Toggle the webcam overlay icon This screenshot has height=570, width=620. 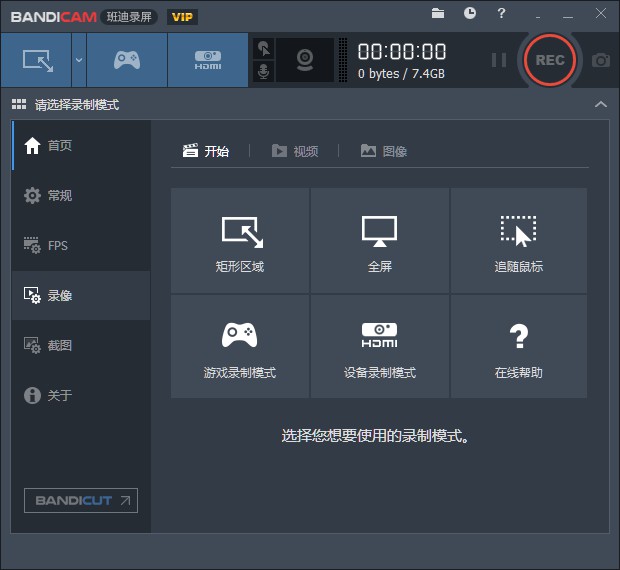pos(305,60)
